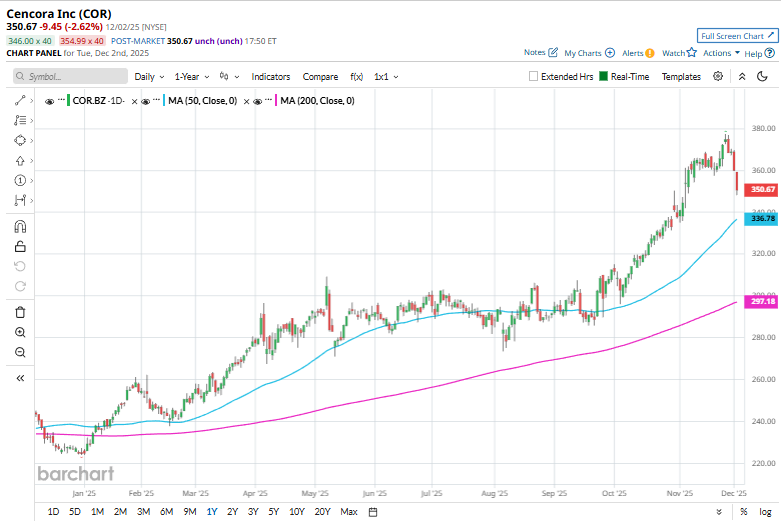This screenshot has height=526, width=781.
Task: Select the 6M time range
Action: 166,512
